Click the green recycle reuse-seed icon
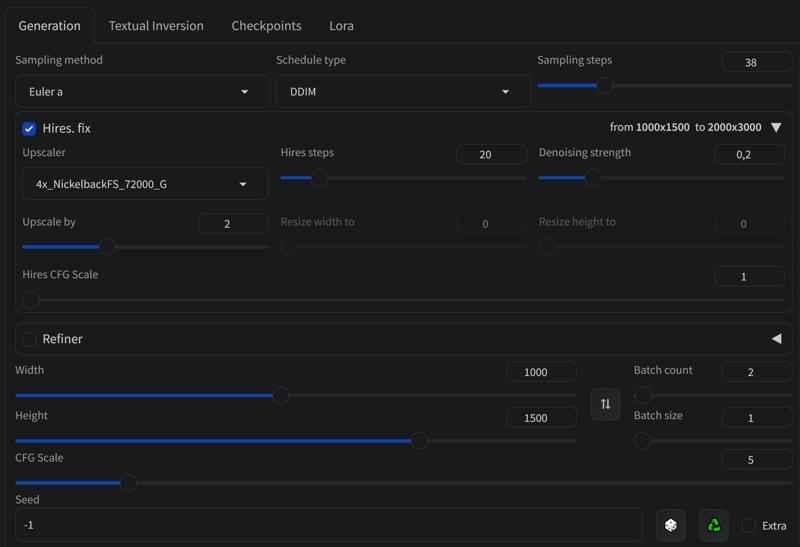The width and height of the screenshot is (800, 547). [x=713, y=525]
